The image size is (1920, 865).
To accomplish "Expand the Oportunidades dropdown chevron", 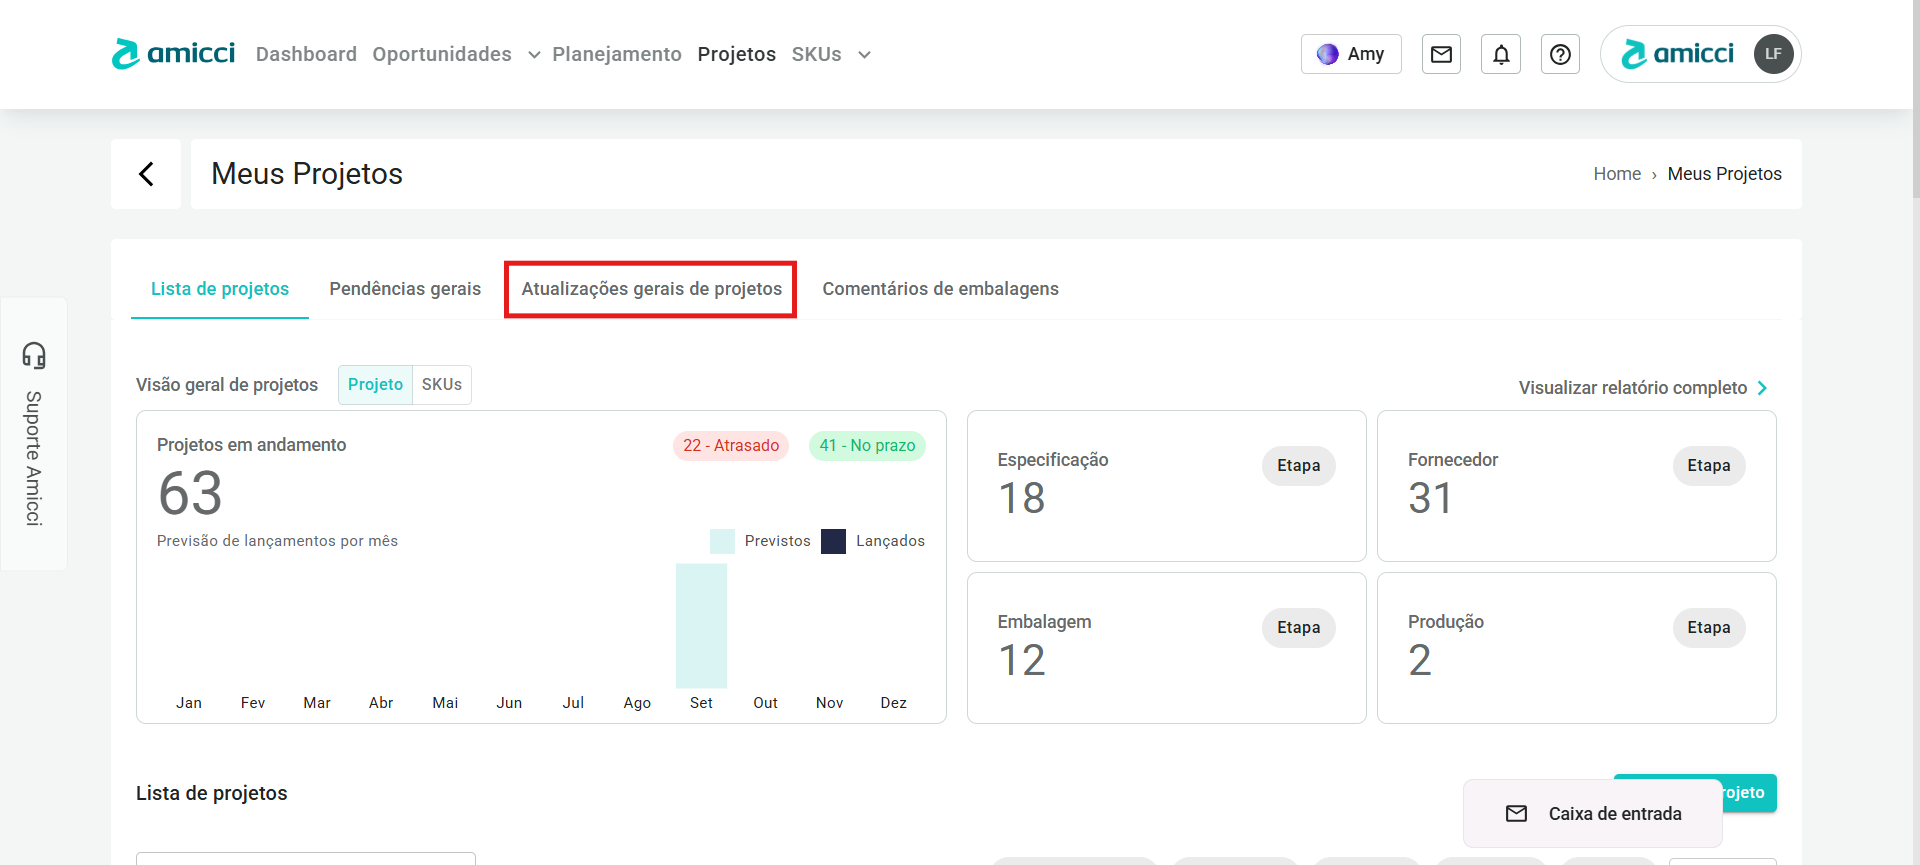I will click(534, 55).
